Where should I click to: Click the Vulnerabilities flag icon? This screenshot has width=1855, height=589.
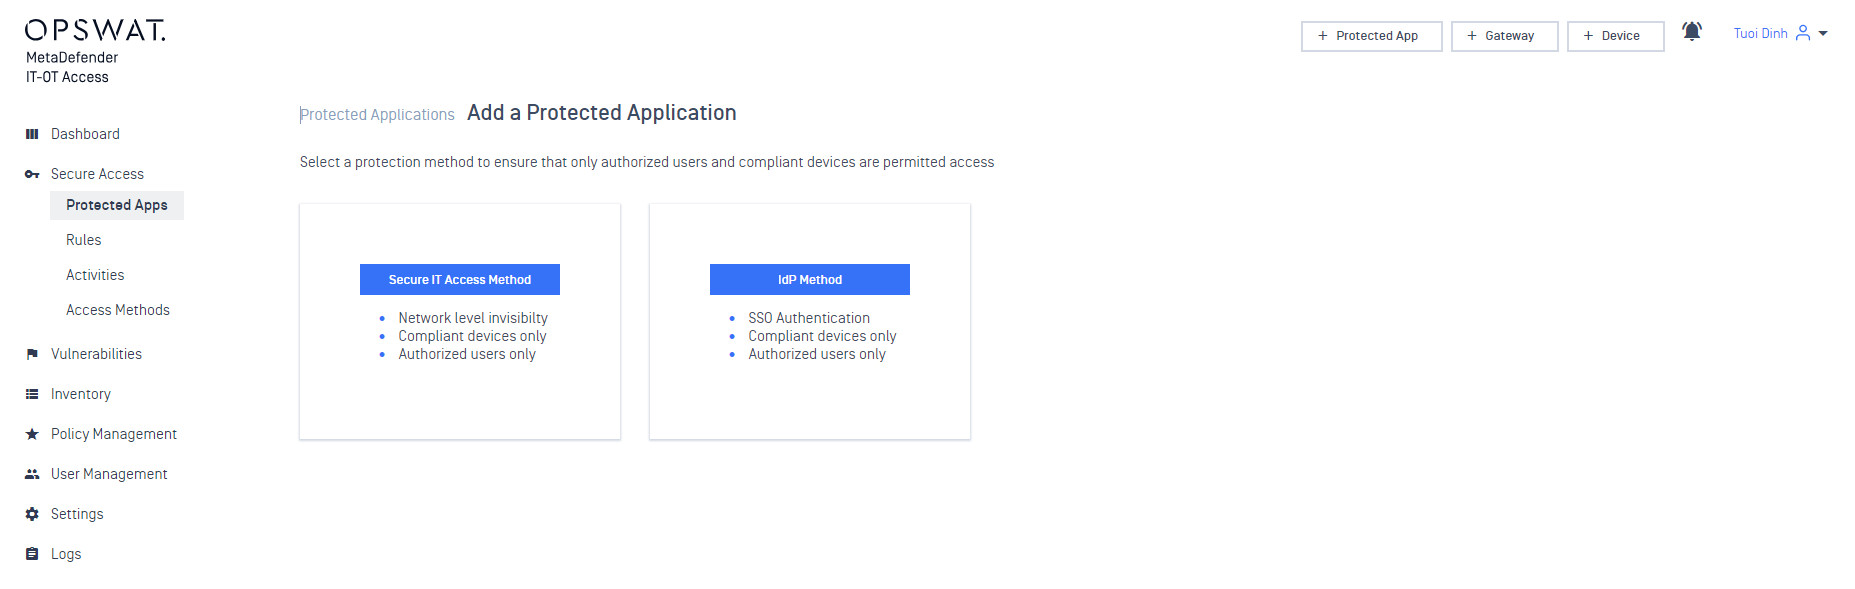(32, 354)
